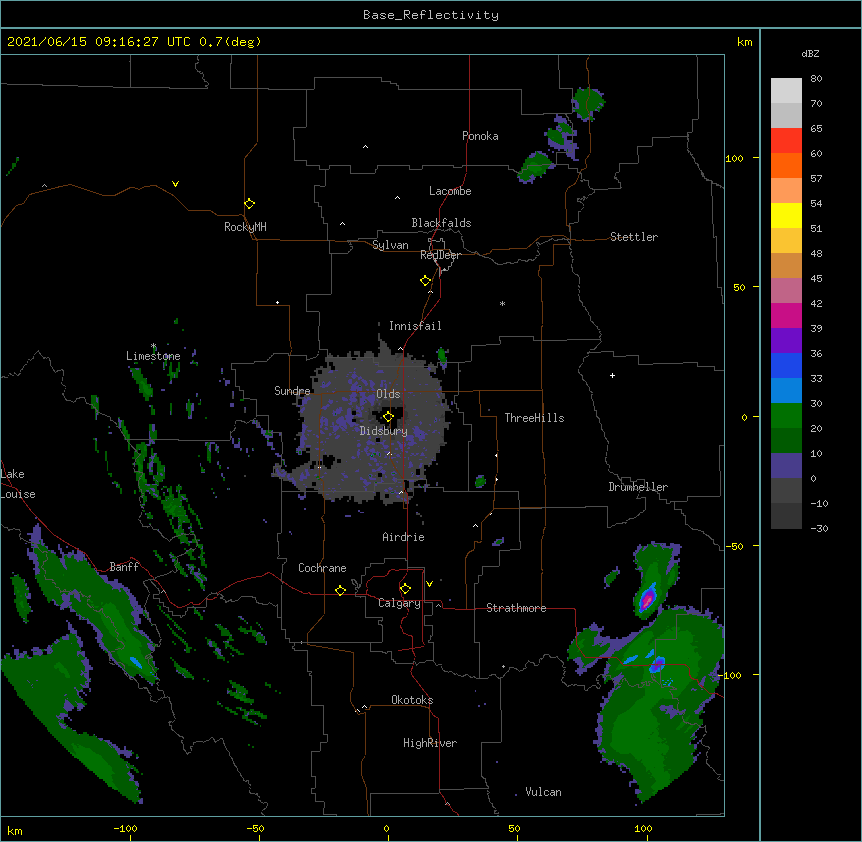Select the yellow diamond marker at Olds
The height and width of the screenshot is (842, 862).
click(388, 417)
